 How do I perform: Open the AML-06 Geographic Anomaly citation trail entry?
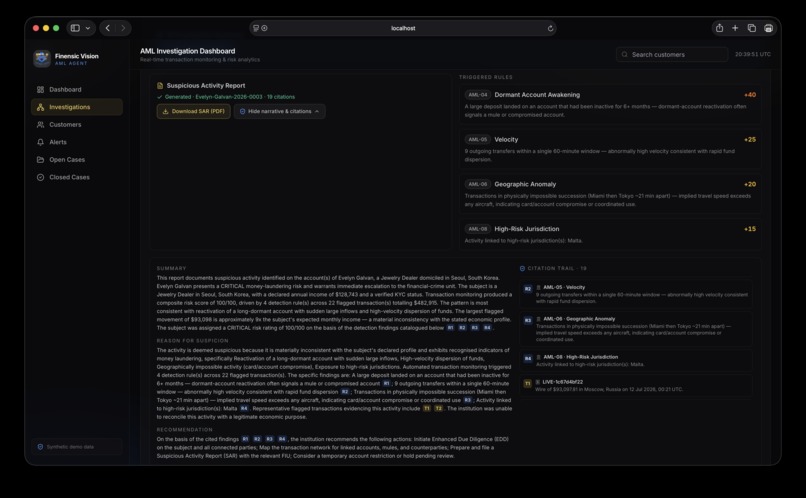point(636,328)
